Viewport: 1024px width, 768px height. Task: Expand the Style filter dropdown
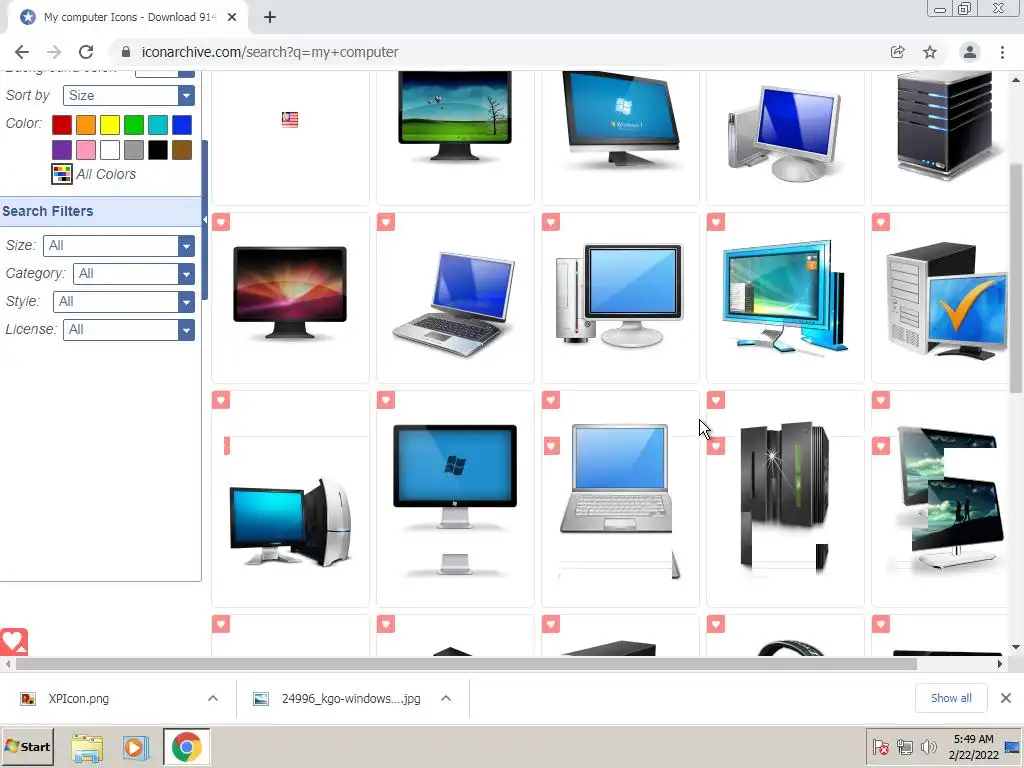(123, 302)
